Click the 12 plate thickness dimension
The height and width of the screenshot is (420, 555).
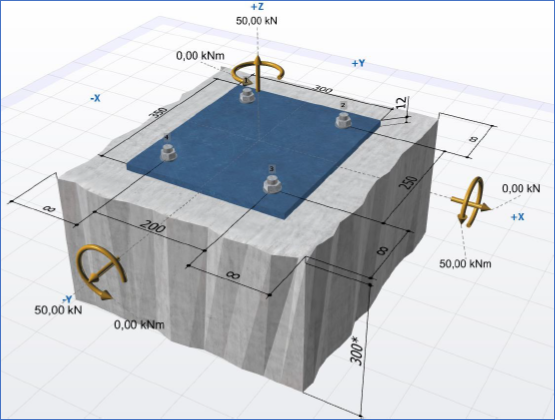click(401, 103)
